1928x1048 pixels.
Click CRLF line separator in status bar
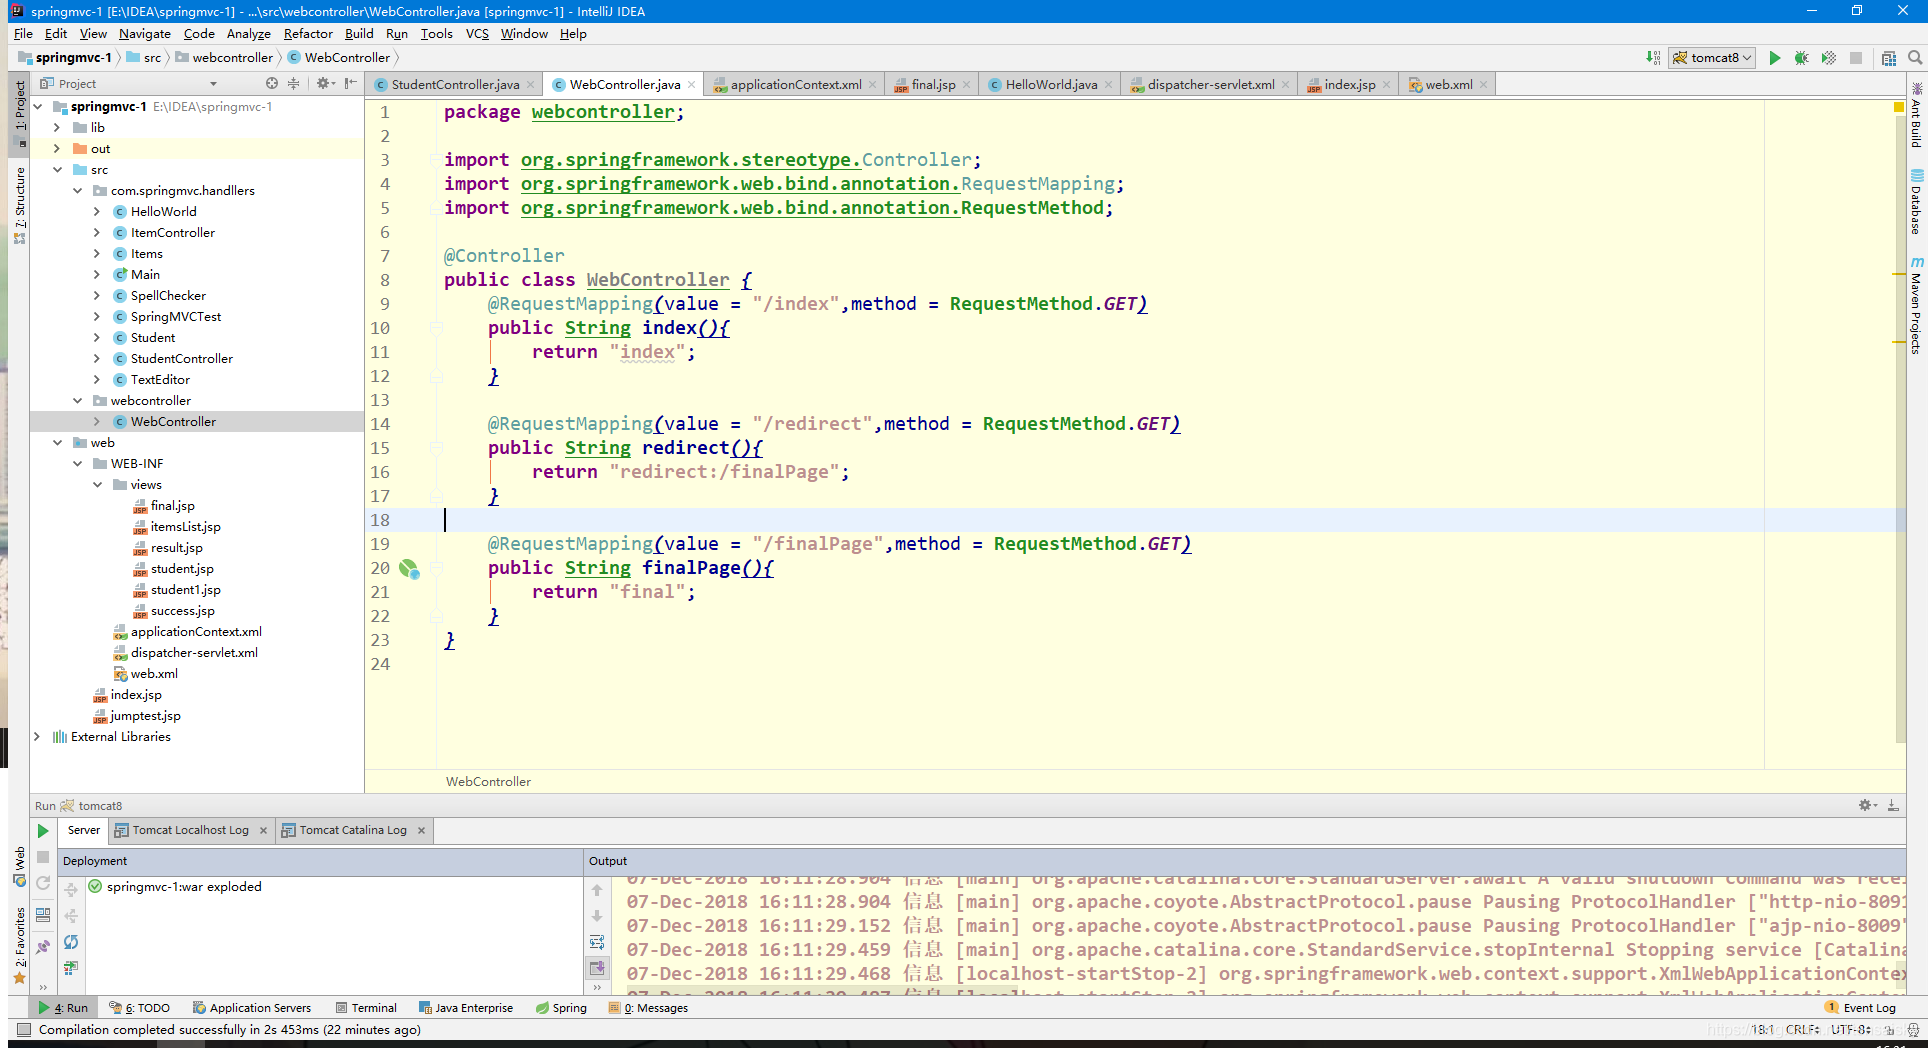click(x=1802, y=1029)
